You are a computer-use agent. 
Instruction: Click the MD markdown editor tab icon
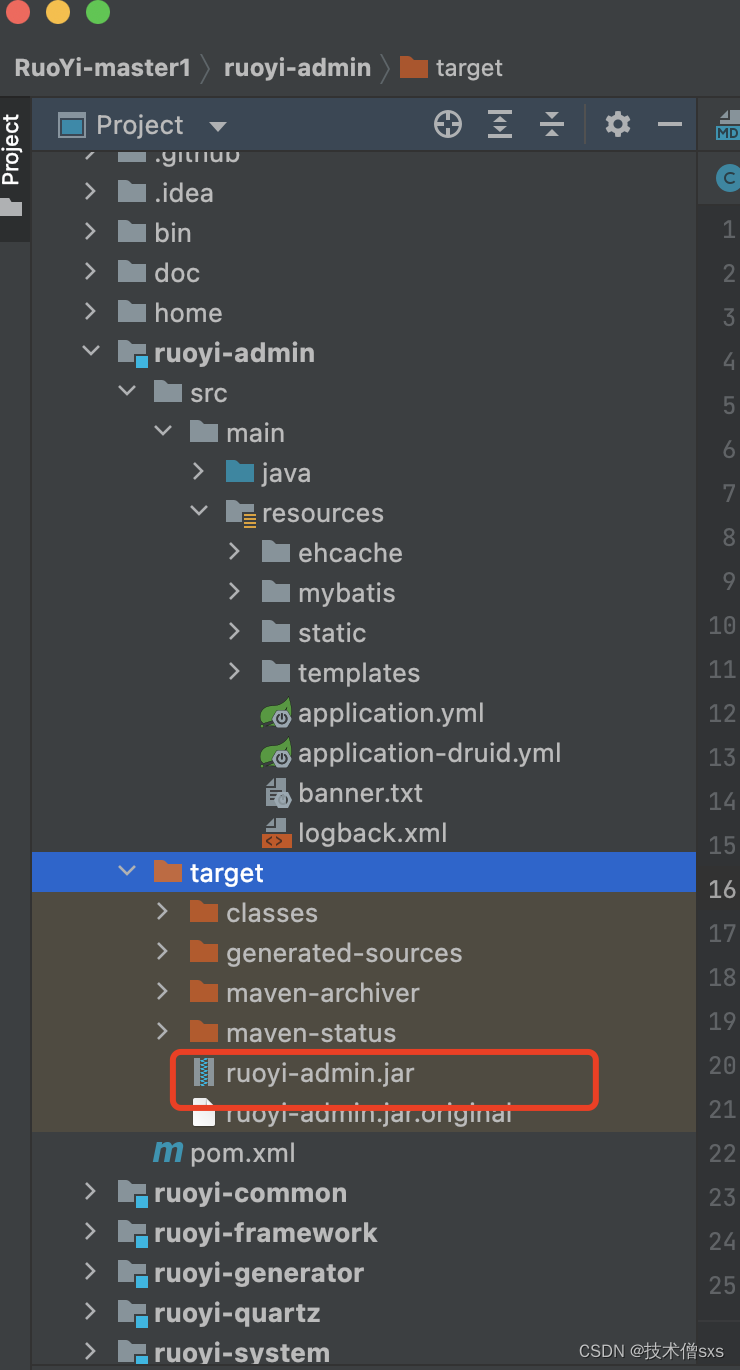(727, 127)
